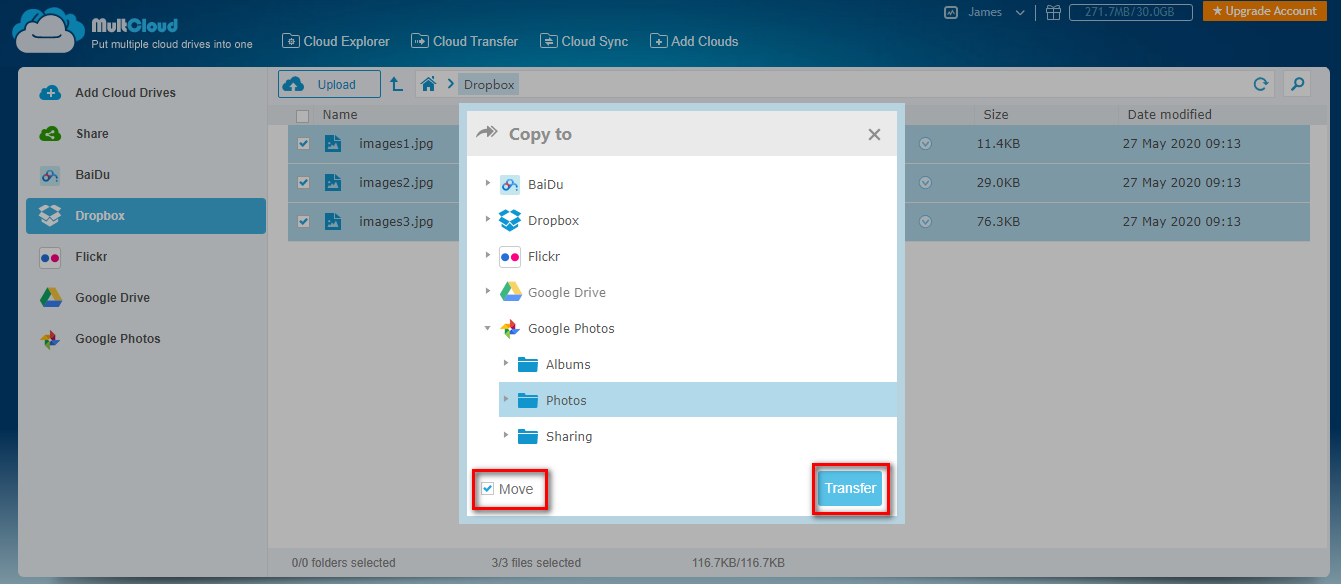1341x584 pixels.
Task: Expand the Sharing folder node
Action: tap(506, 436)
